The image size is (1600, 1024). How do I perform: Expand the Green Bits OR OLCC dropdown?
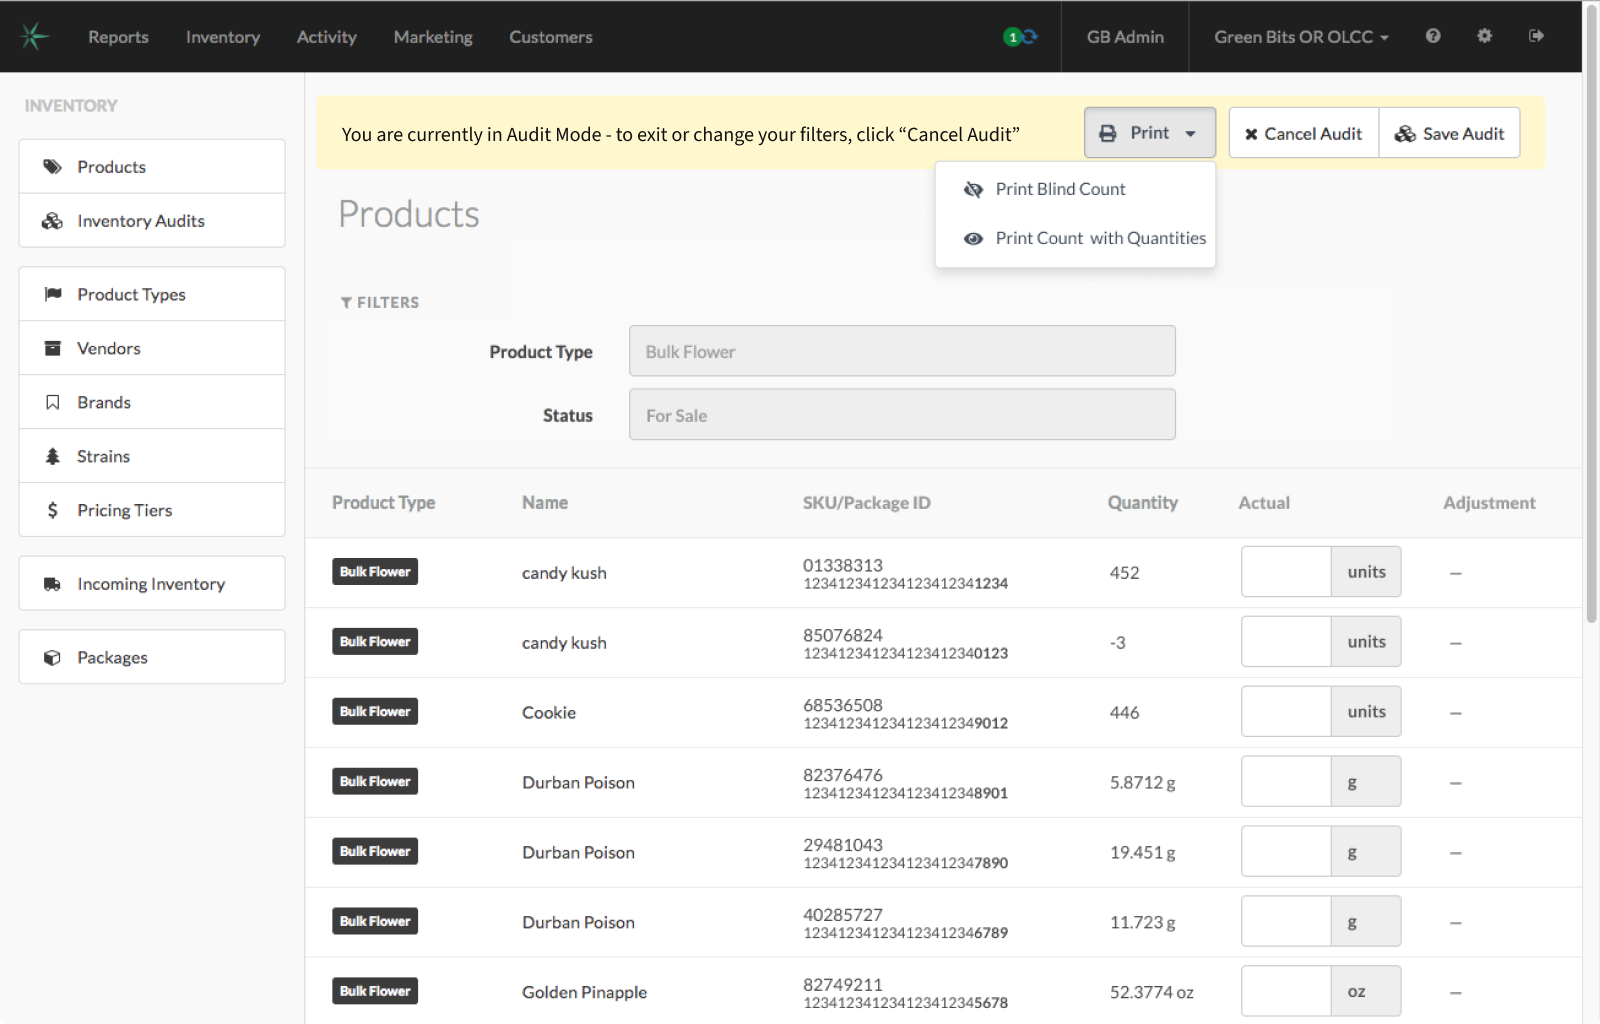pos(1301,37)
